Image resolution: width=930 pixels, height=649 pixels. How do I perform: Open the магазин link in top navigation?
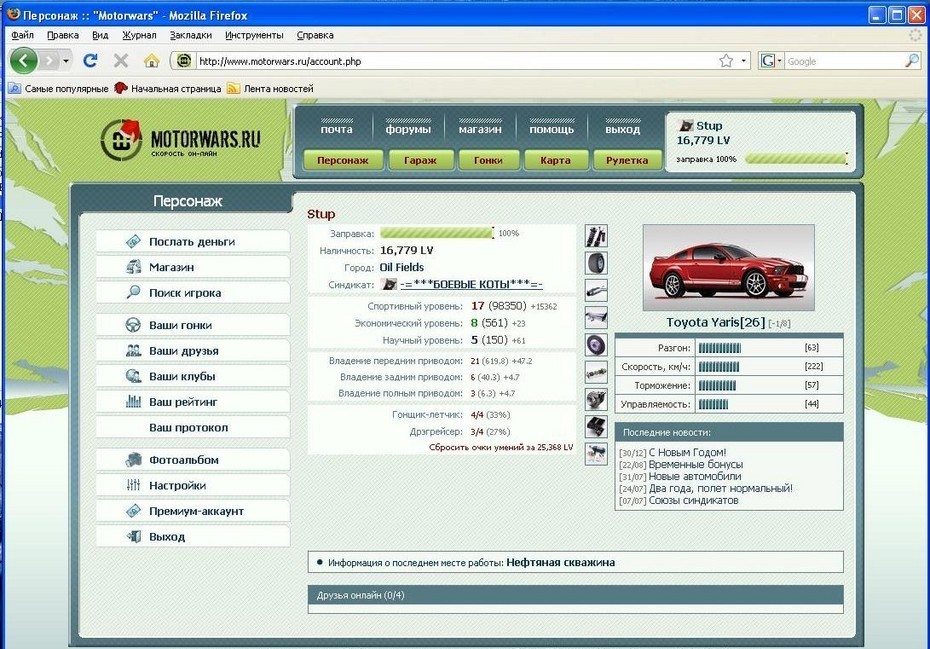coord(480,129)
